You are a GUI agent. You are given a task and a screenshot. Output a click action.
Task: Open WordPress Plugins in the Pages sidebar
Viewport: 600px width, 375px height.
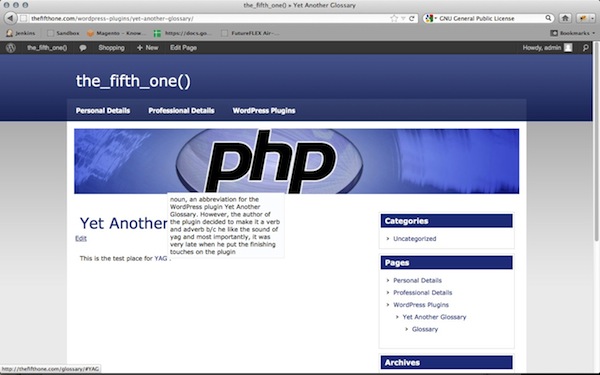(421, 305)
